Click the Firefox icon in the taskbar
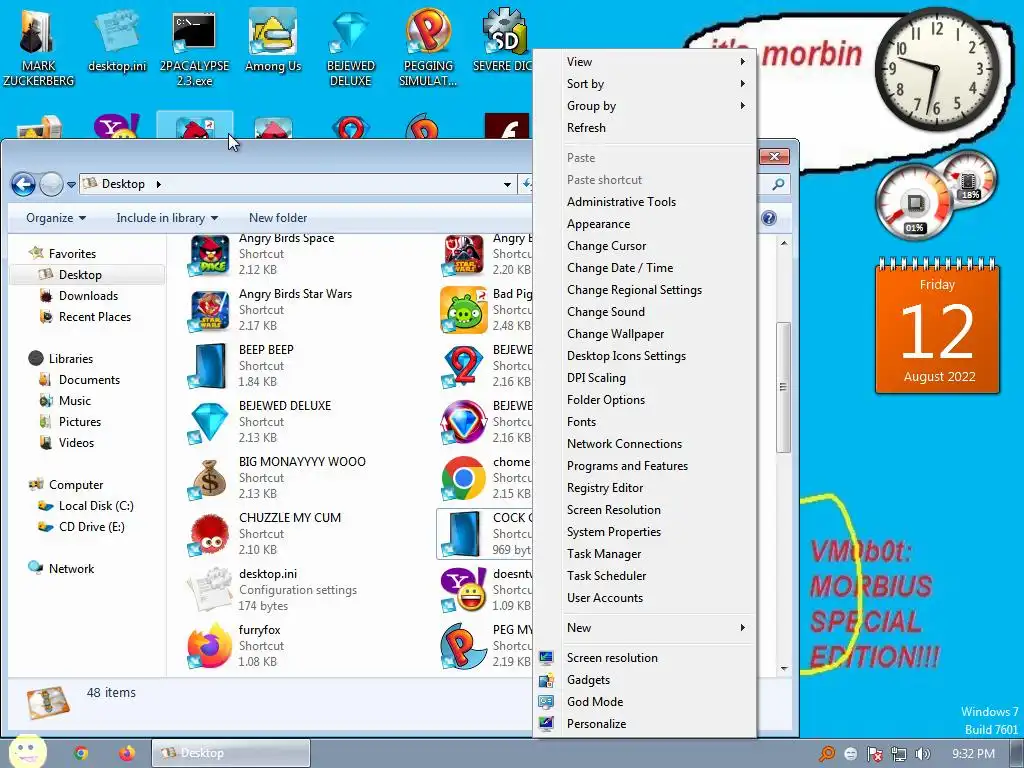This screenshot has width=1024, height=768. [127, 753]
